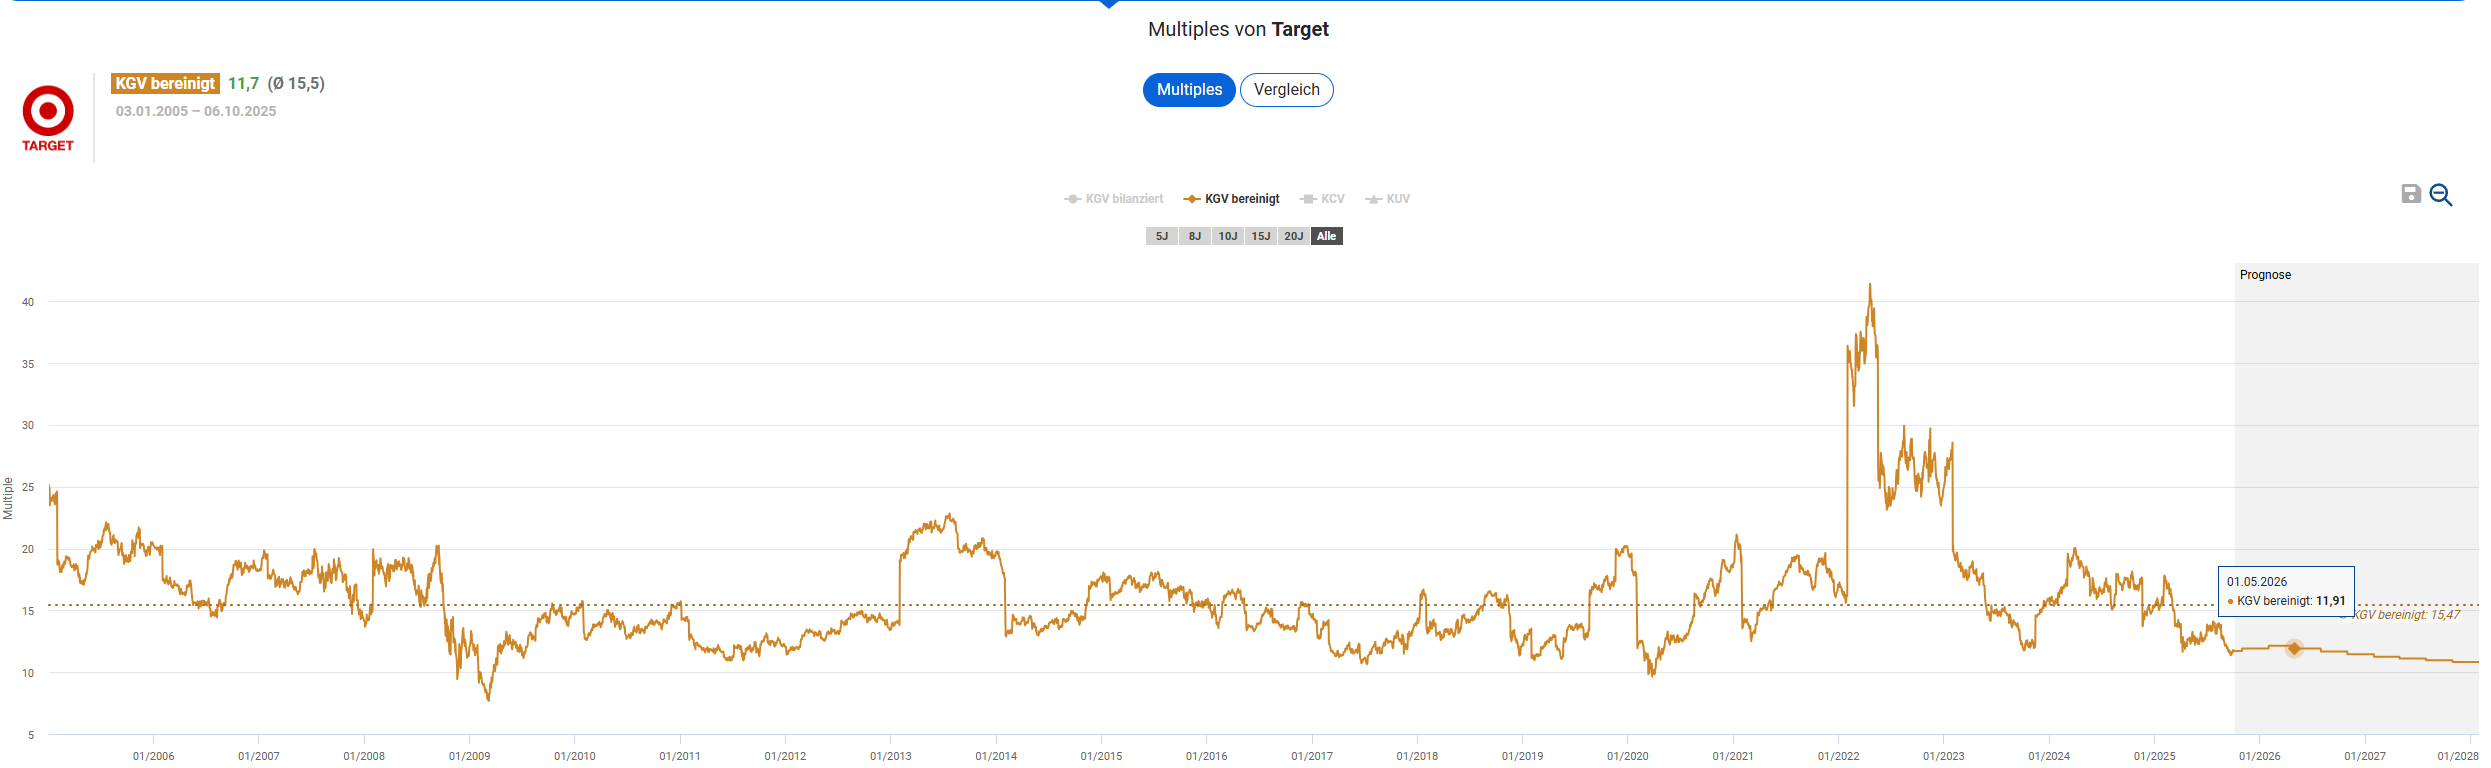This screenshot has height=768, width=2491.
Task: Choose the 20J time range
Action: point(1294,236)
